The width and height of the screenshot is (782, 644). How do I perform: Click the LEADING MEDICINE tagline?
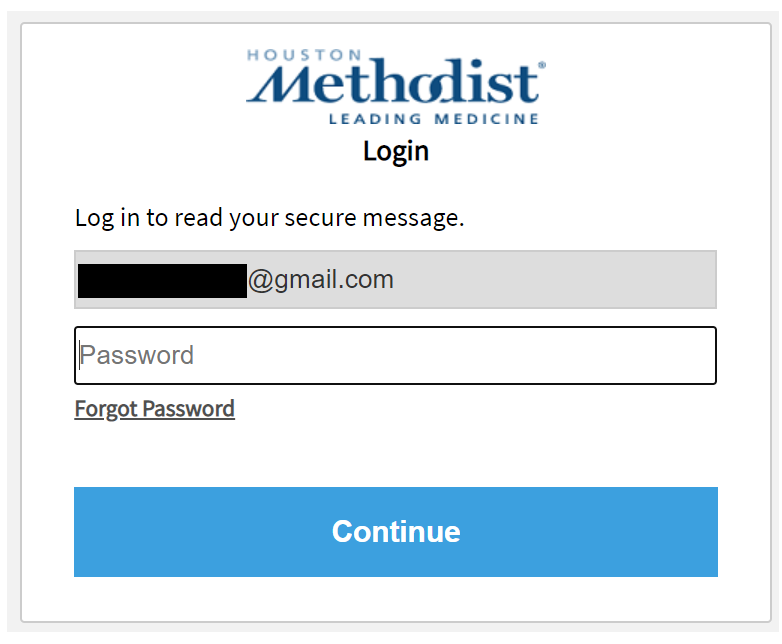click(433, 119)
